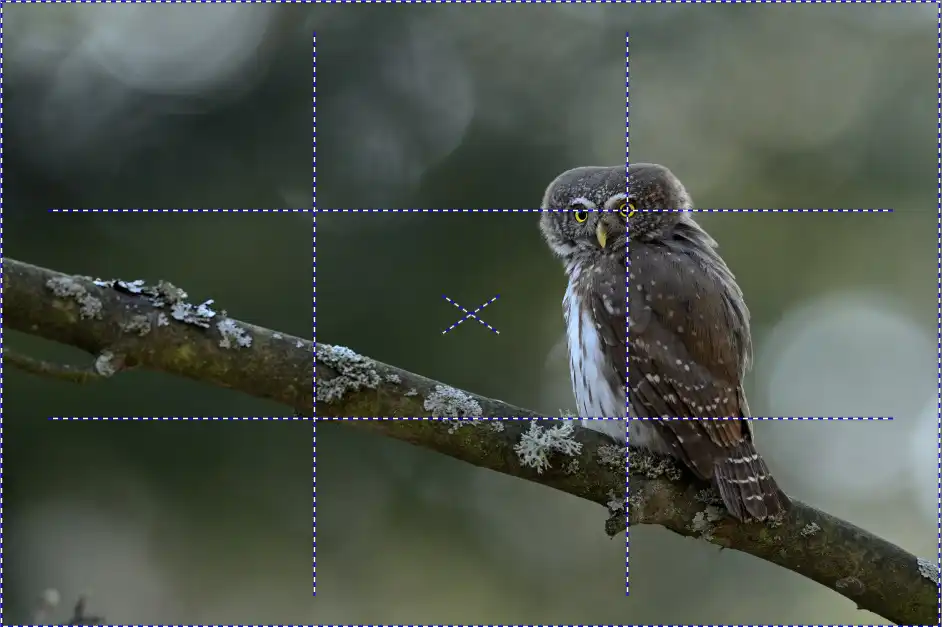Click the lower-right guide intersection below the owl
The image size is (942, 627).
click(627, 418)
